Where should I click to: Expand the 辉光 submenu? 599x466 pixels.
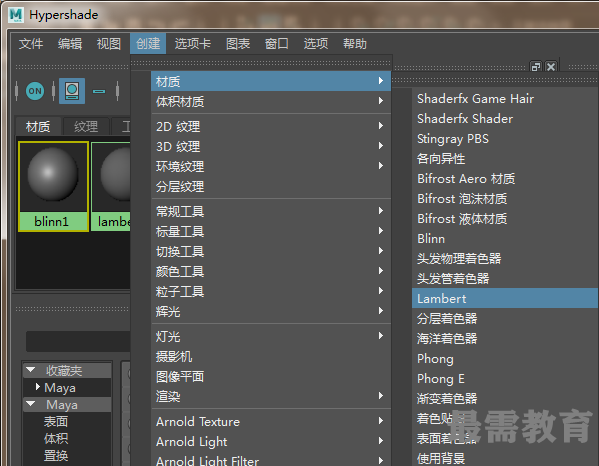(271, 311)
